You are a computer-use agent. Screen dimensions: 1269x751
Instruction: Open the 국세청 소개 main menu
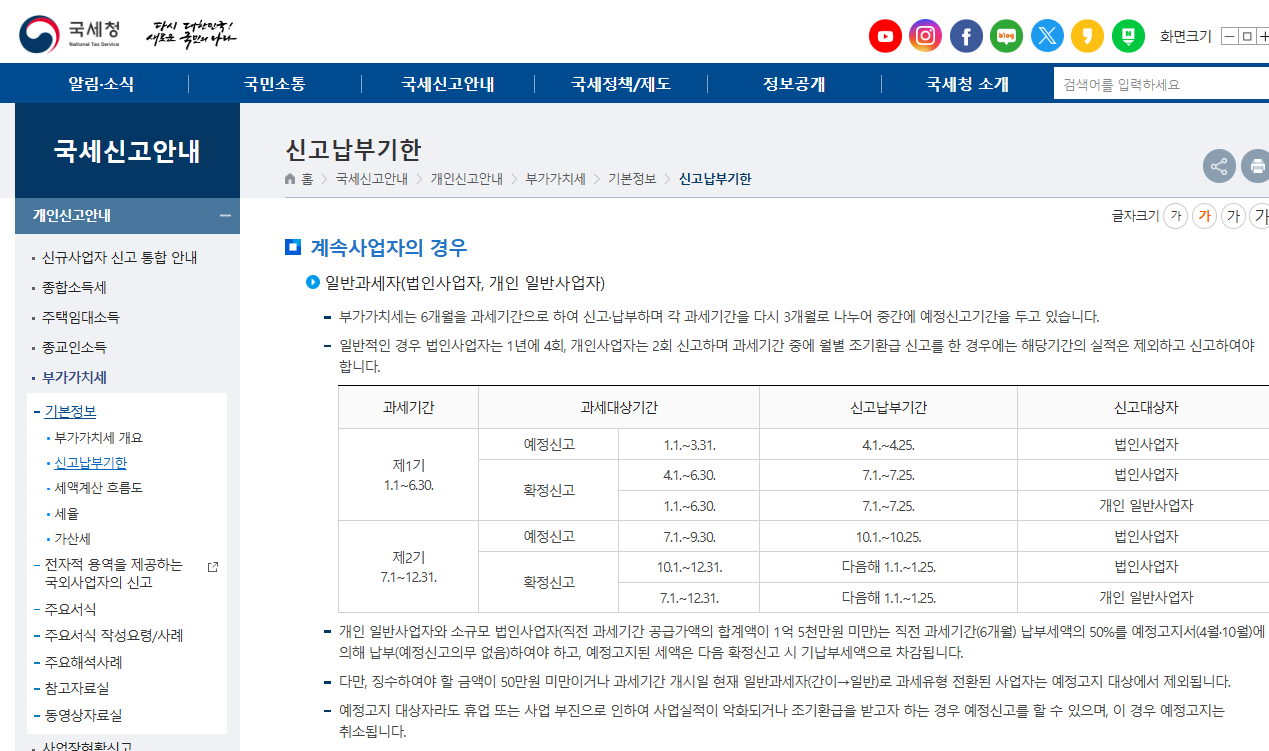(967, 84)
